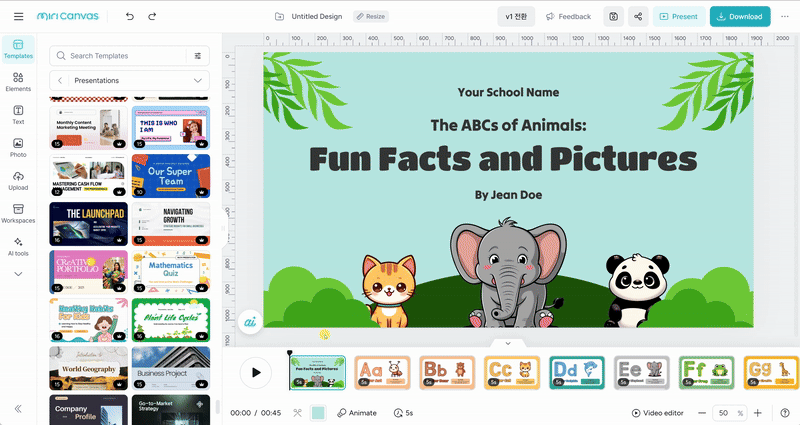Open the Elements sidebar tab

coord(18,82)
